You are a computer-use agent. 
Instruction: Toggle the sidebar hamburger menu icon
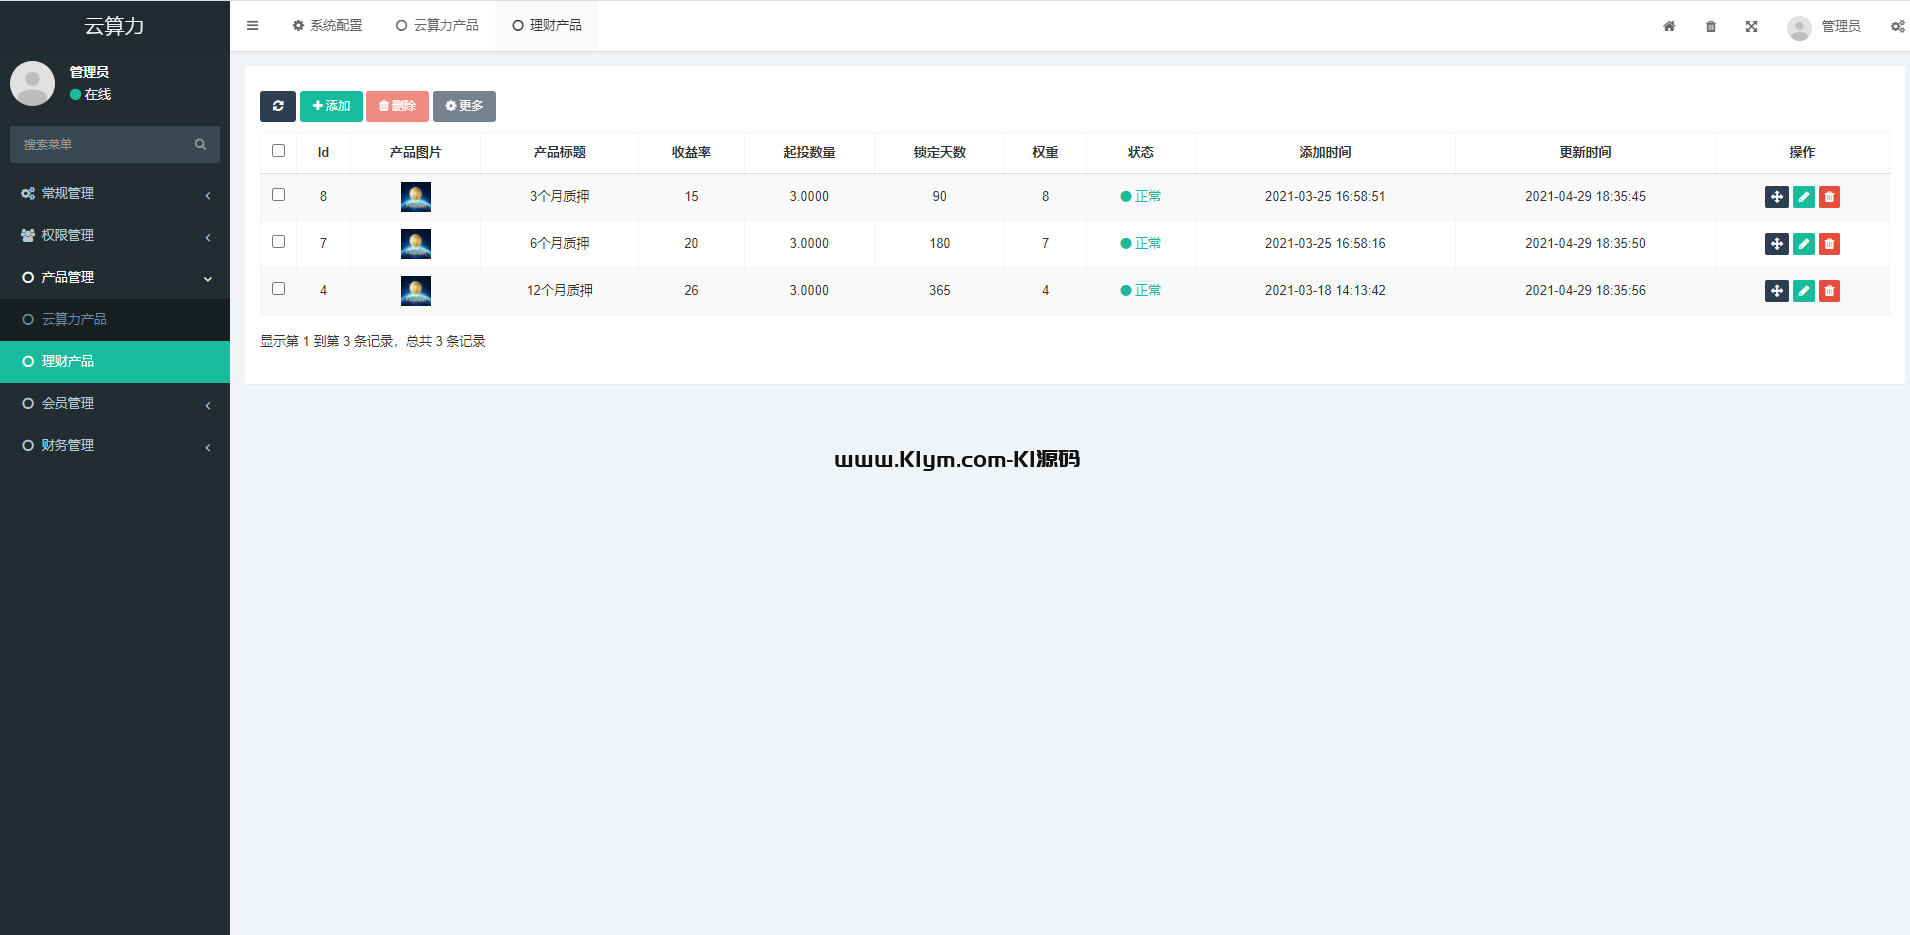[252, 26]
